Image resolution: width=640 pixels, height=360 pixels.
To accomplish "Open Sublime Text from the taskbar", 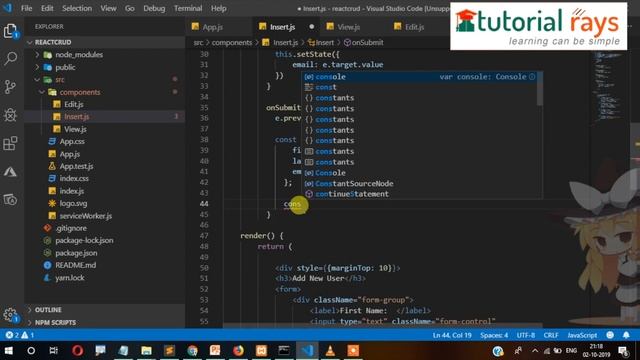I will [169, 351].
